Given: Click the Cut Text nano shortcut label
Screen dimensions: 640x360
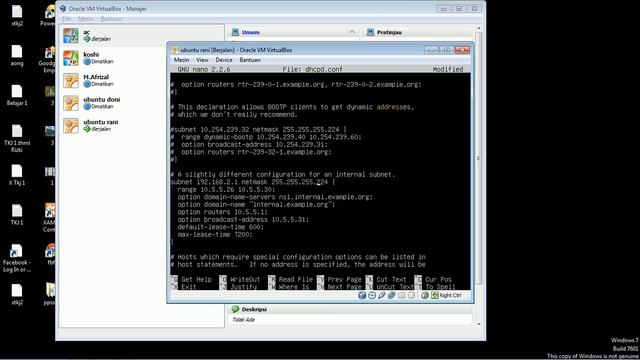Looking at the screenshot, I should click(391, 280).
